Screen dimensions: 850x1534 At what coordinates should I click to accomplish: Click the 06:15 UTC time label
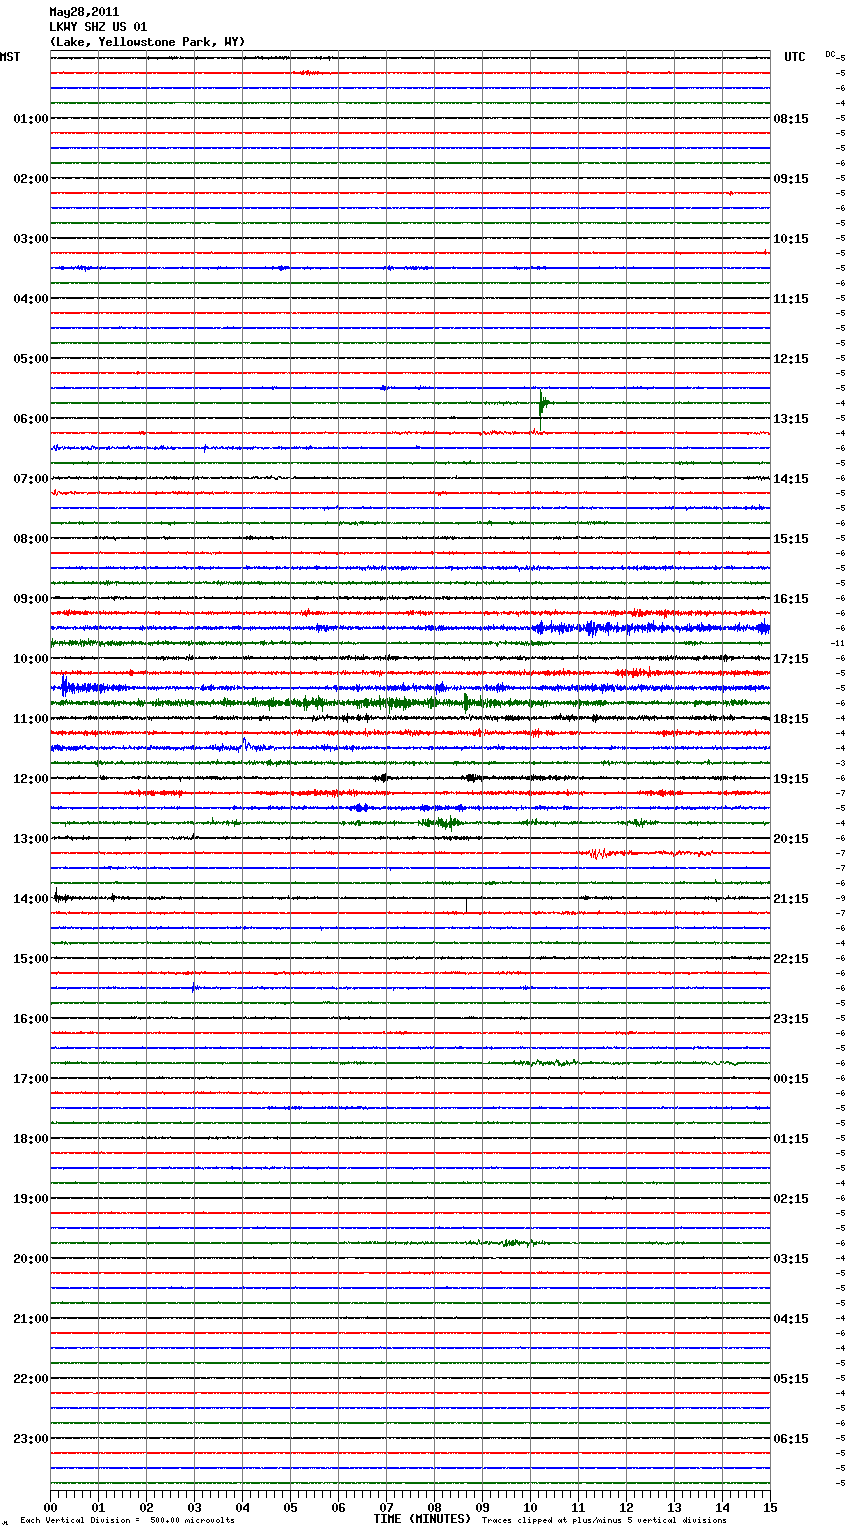pos(791,1439)
